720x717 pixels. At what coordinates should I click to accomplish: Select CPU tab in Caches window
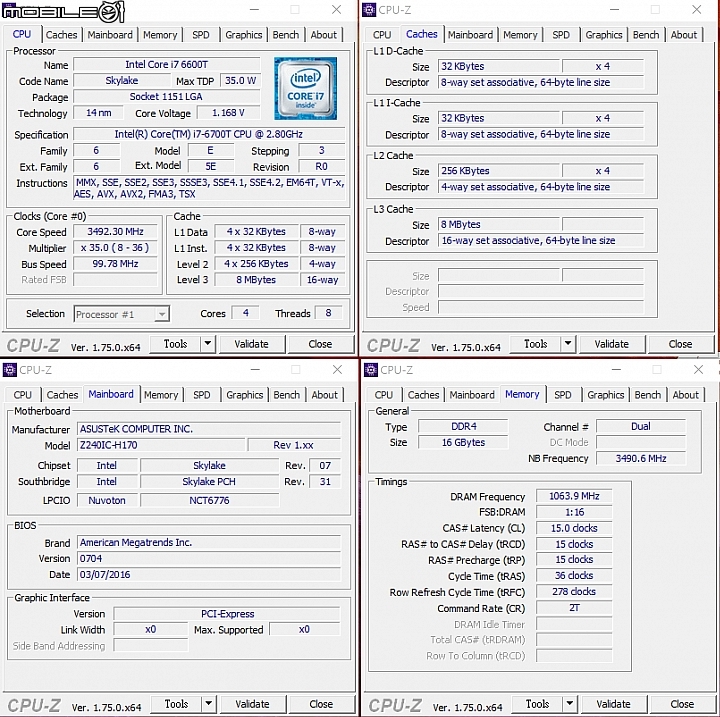pyautogui.click(x=382, y=35)
